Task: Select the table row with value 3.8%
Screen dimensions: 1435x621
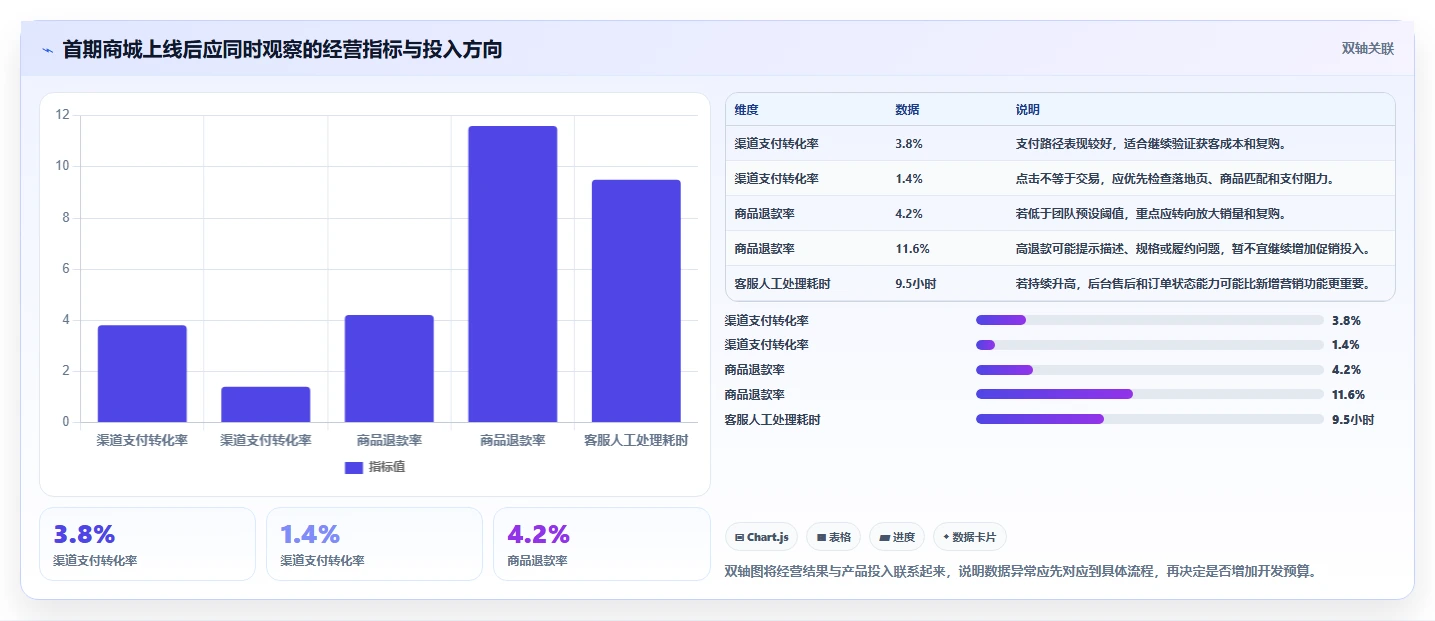Action: pos(1060,144)
